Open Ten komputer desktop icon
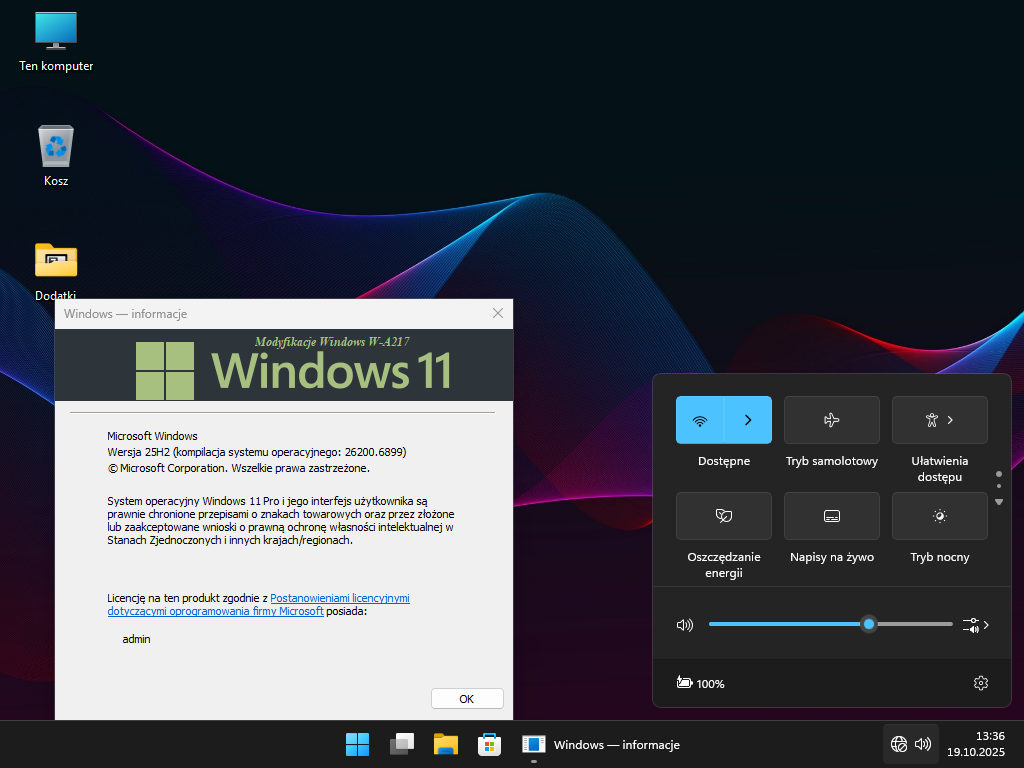This screenshot has height=768, width=1024. coord(56,30)
